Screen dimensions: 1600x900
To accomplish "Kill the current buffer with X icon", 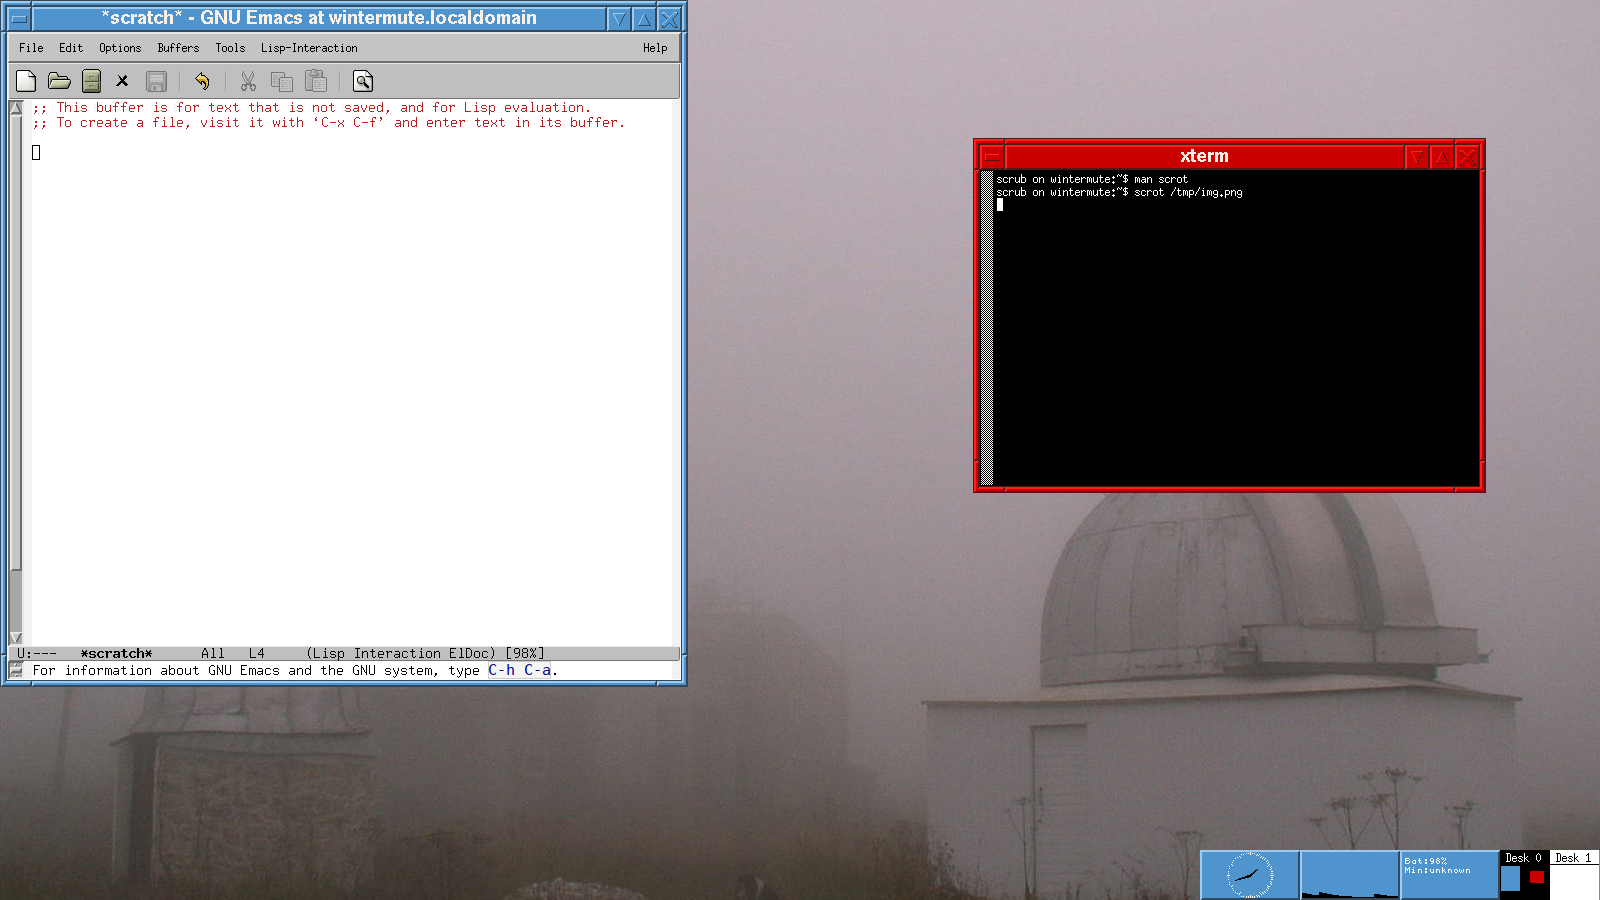I will coord(122,81).
